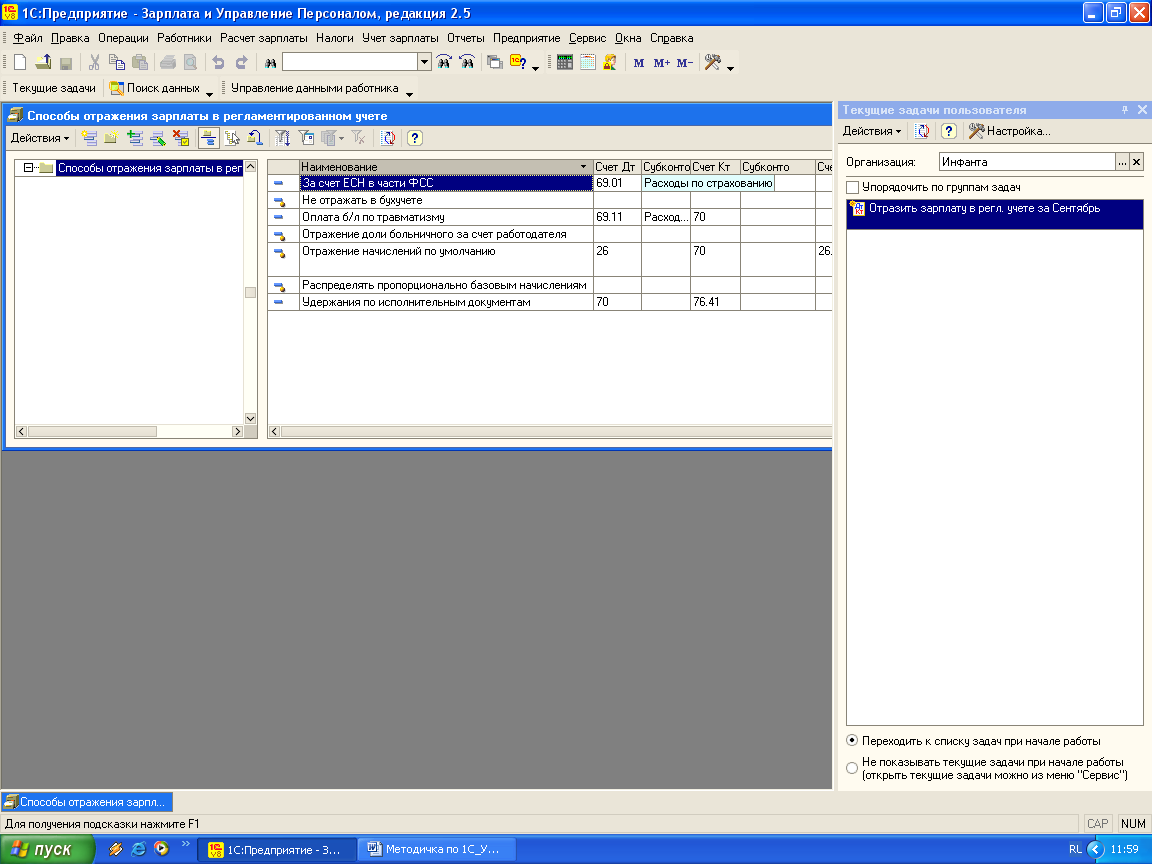1152x864 pixels.
Task: Create a new document with toolbar icon
Action: click(x=20, y=63)
